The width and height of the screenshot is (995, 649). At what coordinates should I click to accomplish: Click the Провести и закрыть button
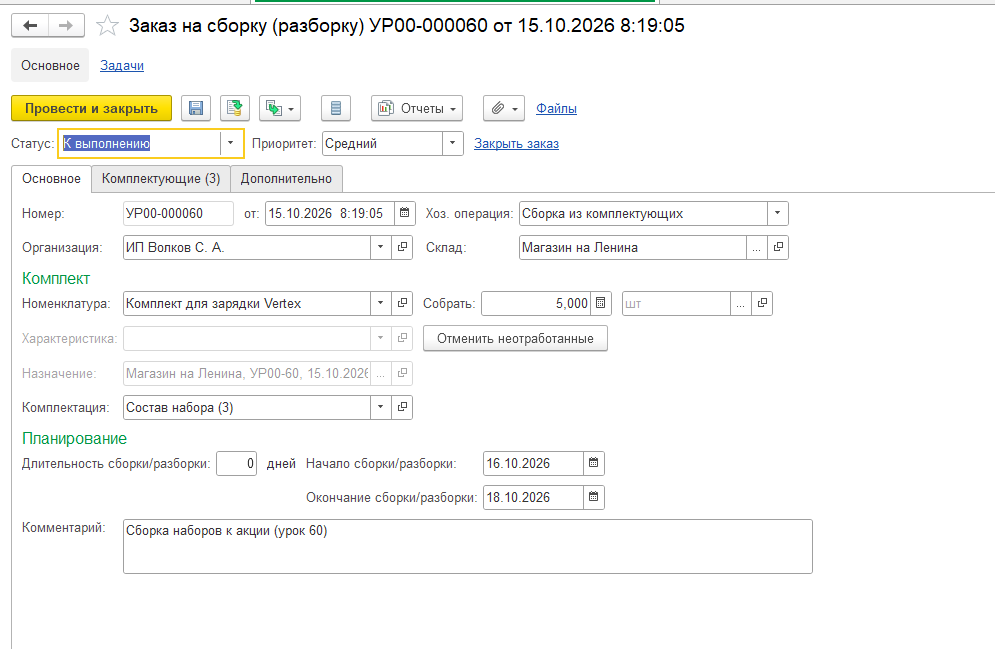pyautogui.click(x=91, y=108)
